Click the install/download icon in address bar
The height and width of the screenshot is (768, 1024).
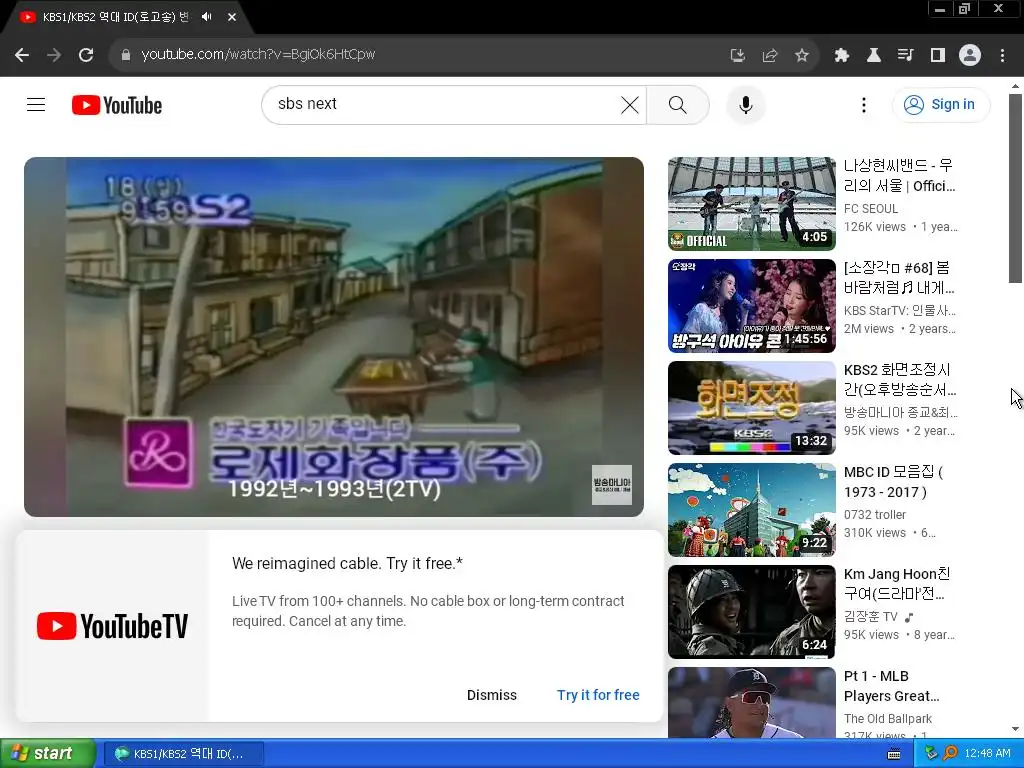click(737, 55)
